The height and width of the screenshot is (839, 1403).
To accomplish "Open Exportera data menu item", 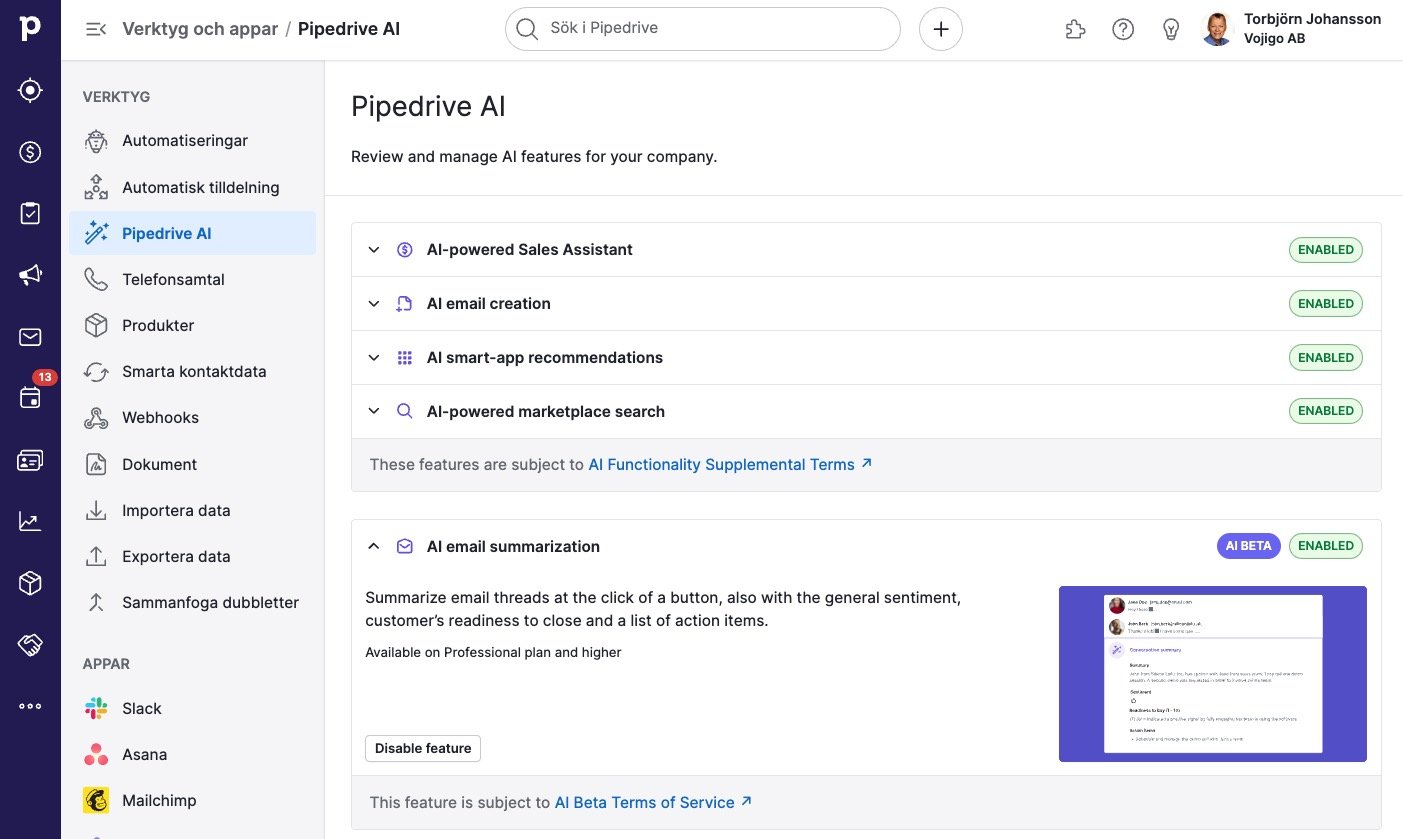I will [192, 556].
